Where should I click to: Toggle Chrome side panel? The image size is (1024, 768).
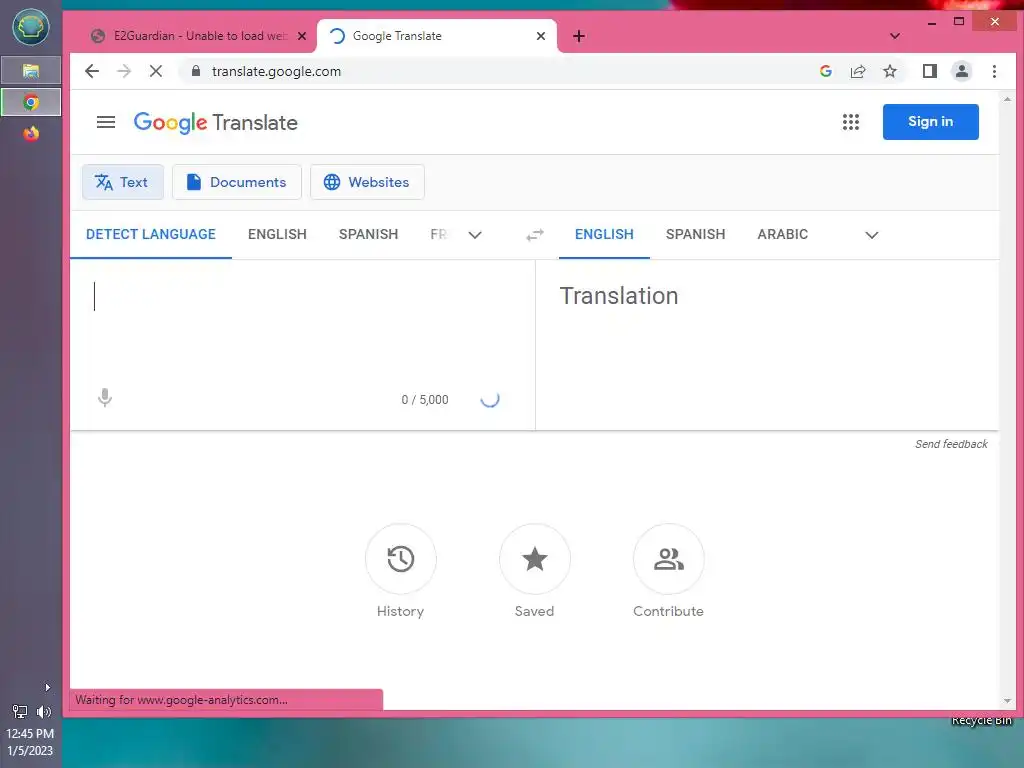point(929,71)
